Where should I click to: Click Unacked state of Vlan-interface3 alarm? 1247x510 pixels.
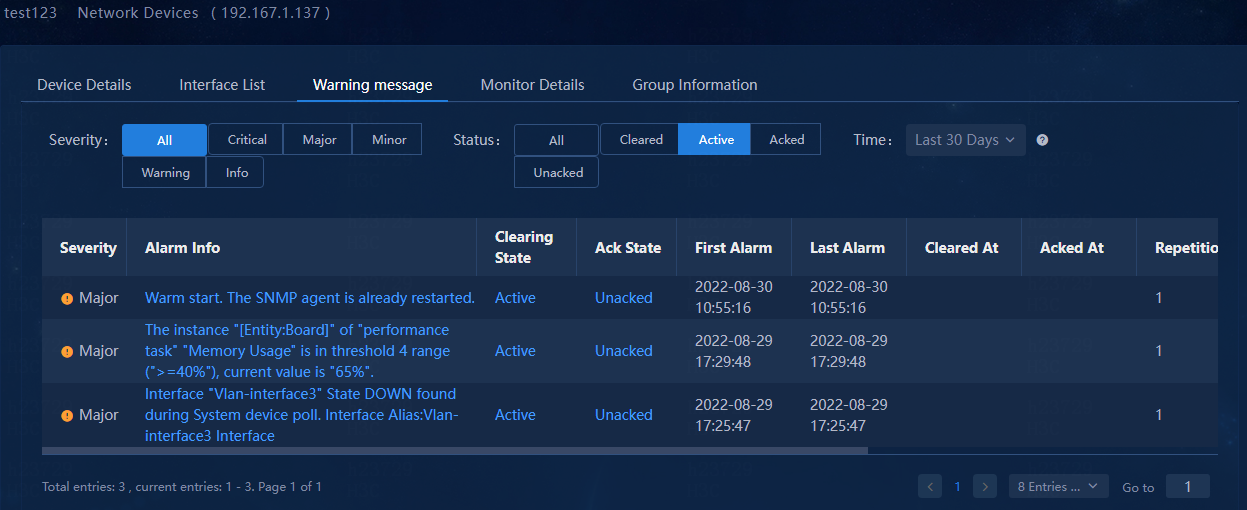click(623, 415)
